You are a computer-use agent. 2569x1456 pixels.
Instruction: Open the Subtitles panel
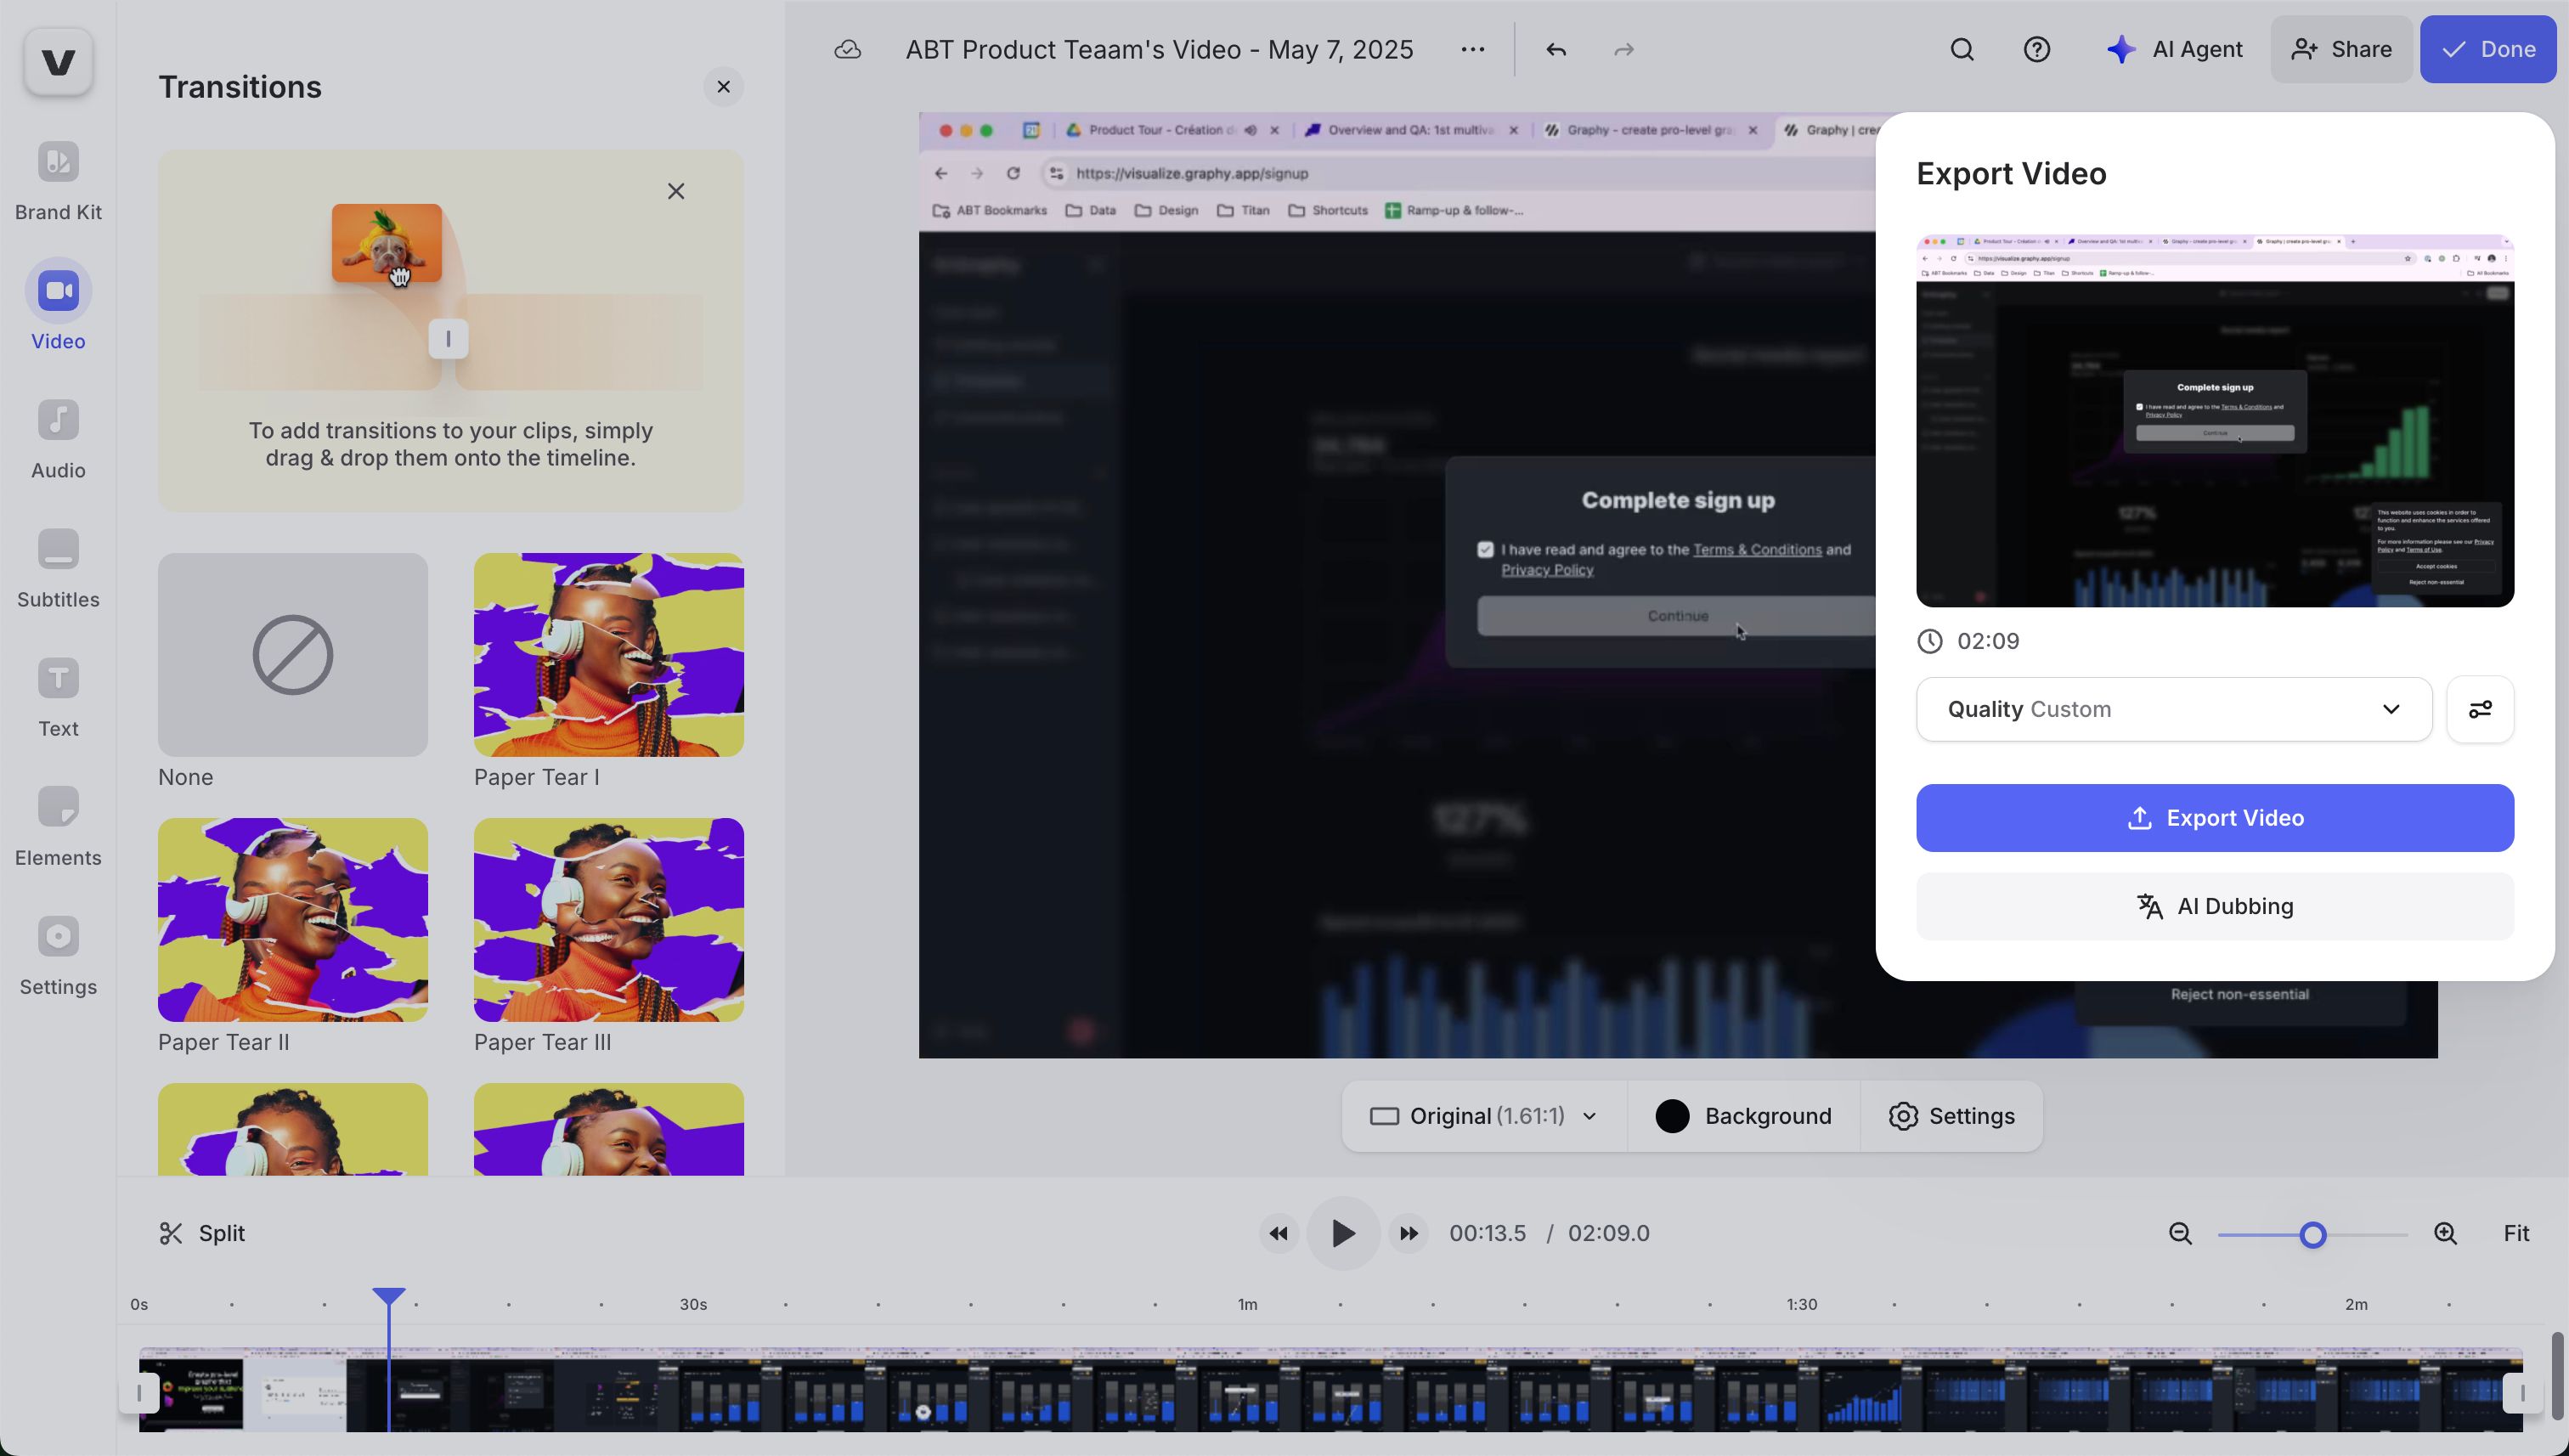click(58, 568)
